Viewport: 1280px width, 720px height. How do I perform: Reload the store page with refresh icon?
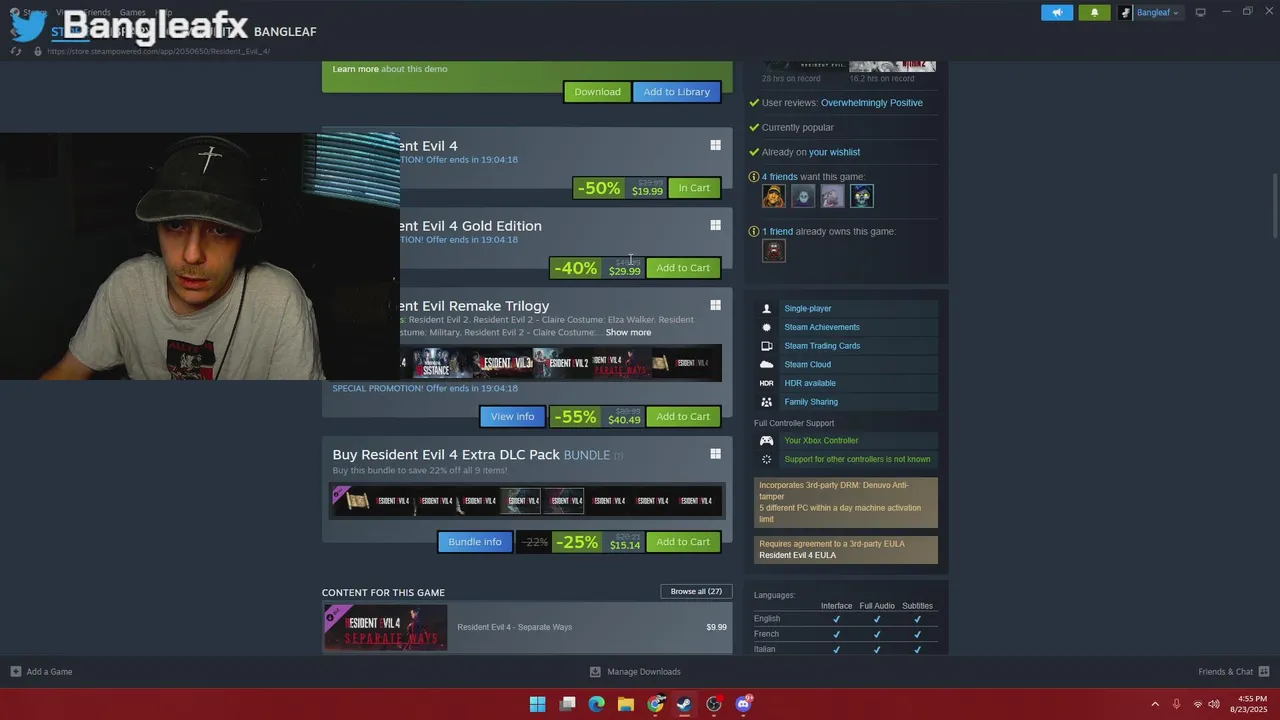16,51
